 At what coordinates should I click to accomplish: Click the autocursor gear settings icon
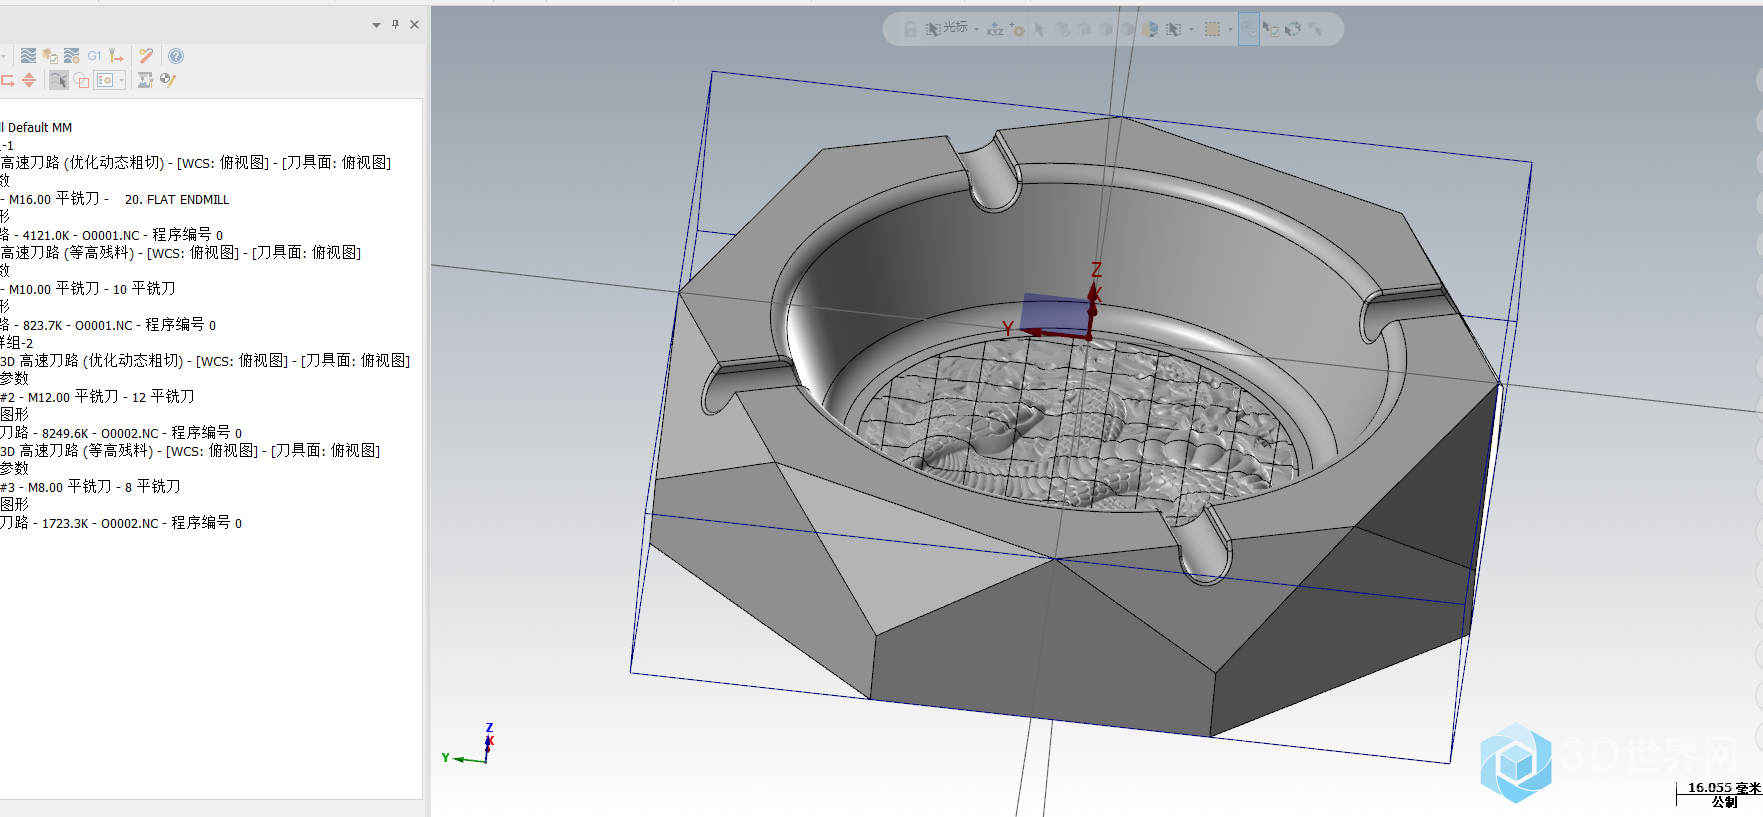[x=1017, y=29]
